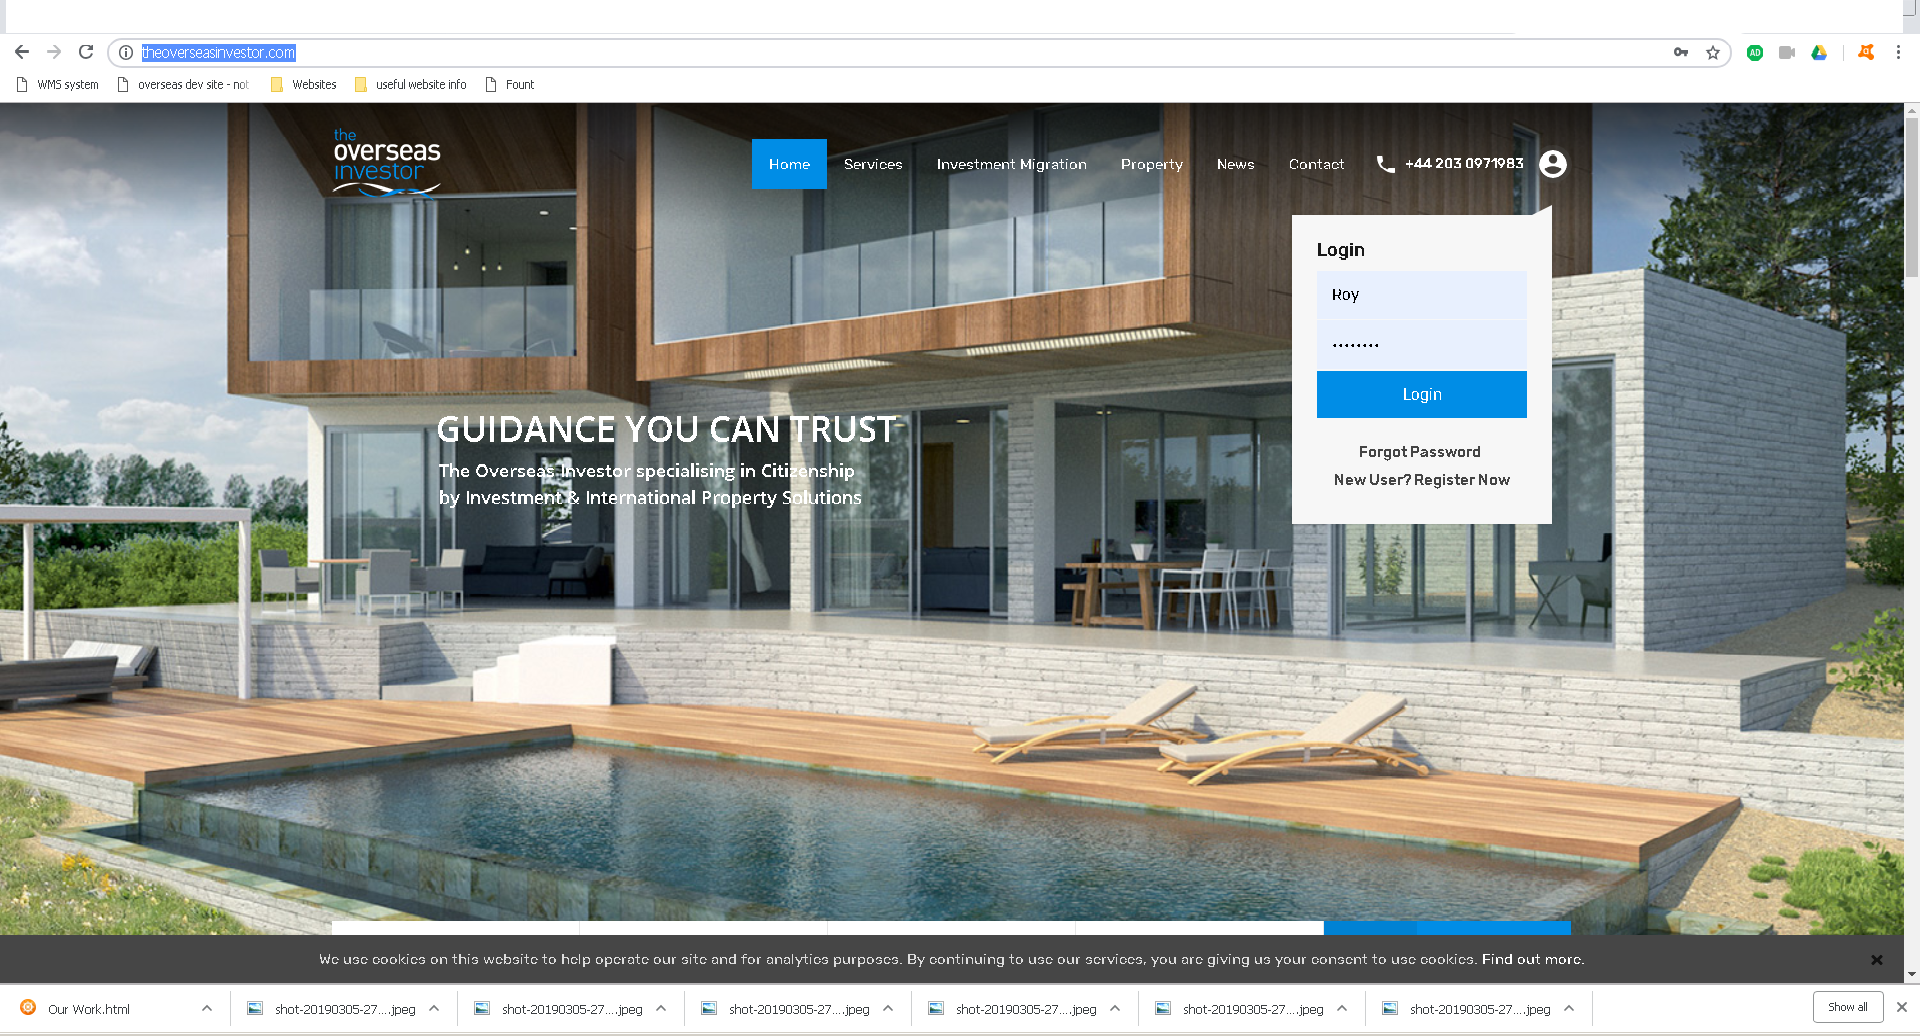Open the Websites bookmarks folder
The width and height of the screenshot is (1920, 1036).
pos(304,85)
